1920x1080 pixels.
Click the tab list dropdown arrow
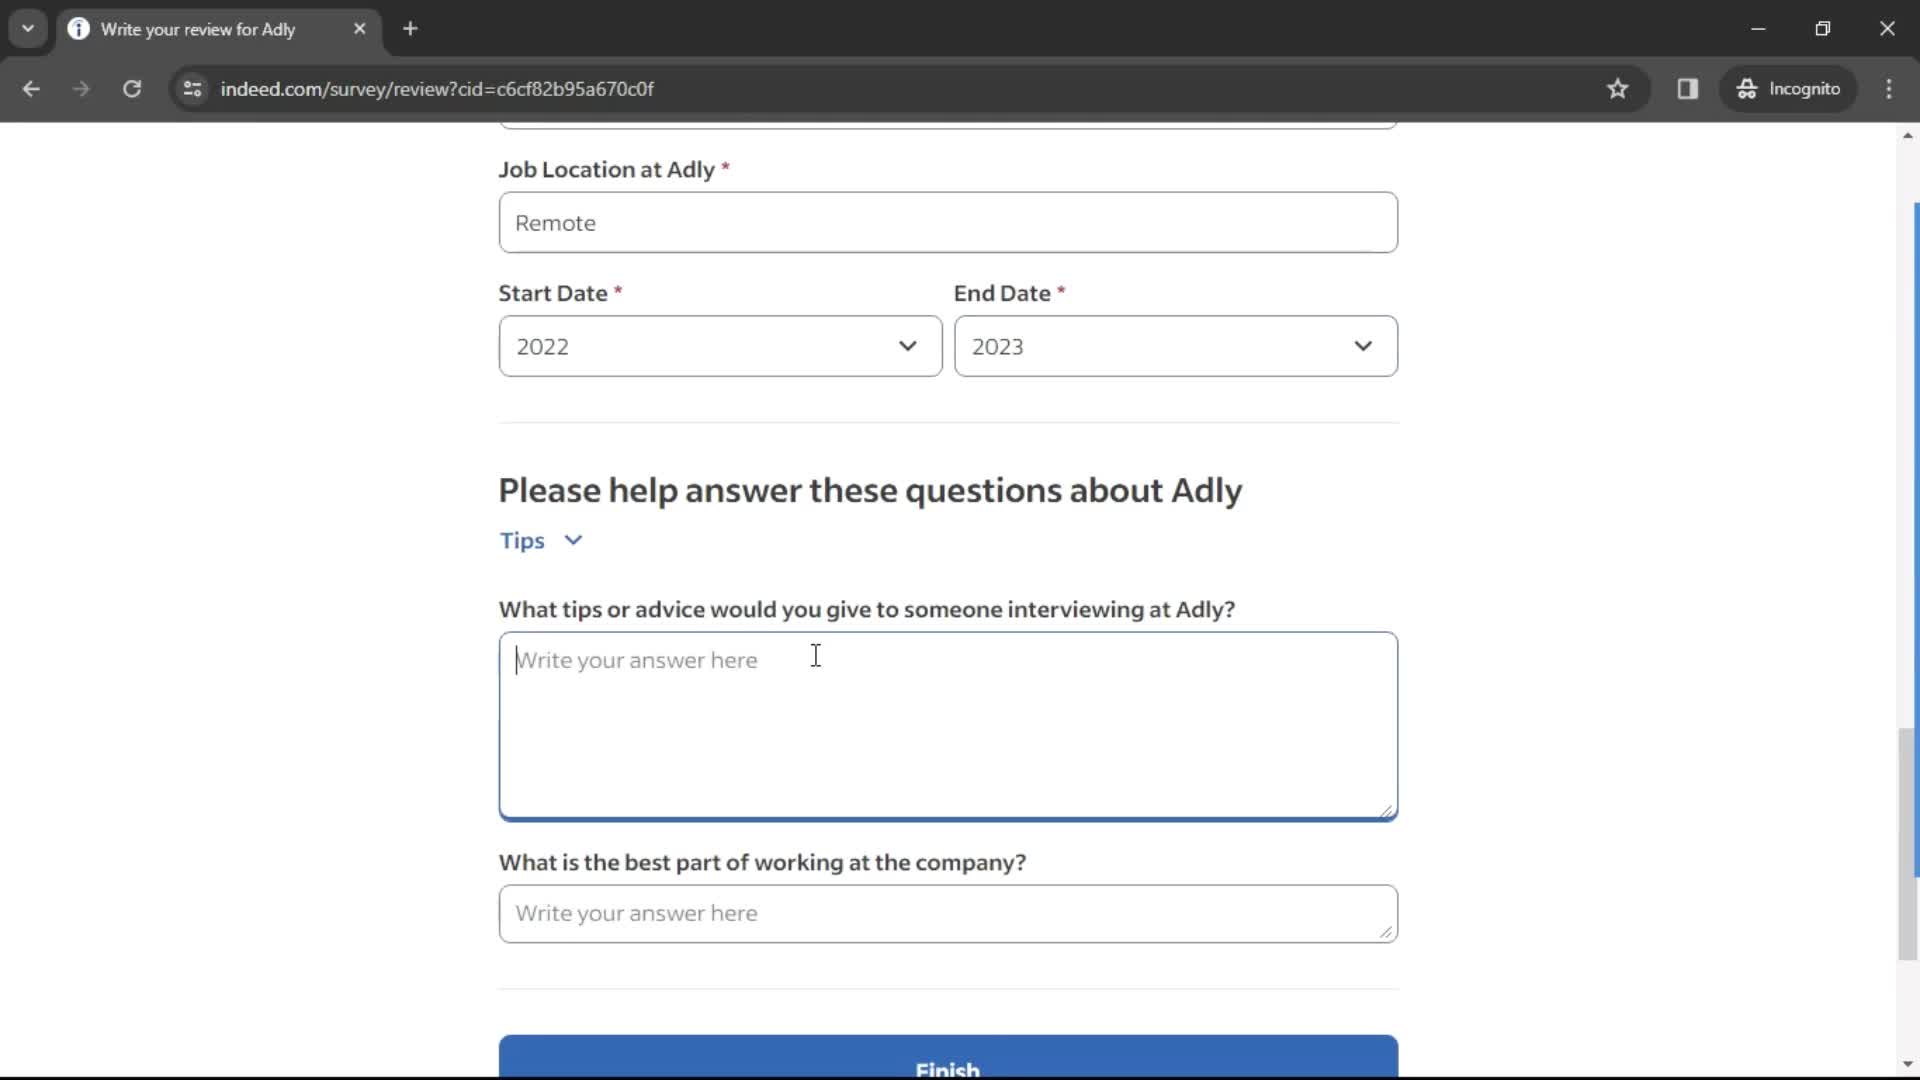pos(29,29)
